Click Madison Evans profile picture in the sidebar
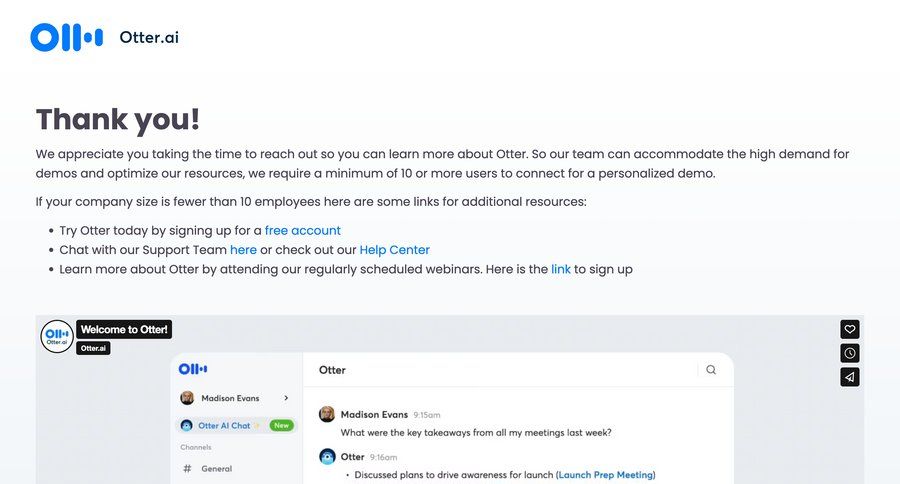This screenshot has width=900, height=484. pyautogui.click(x=187, y=398)
